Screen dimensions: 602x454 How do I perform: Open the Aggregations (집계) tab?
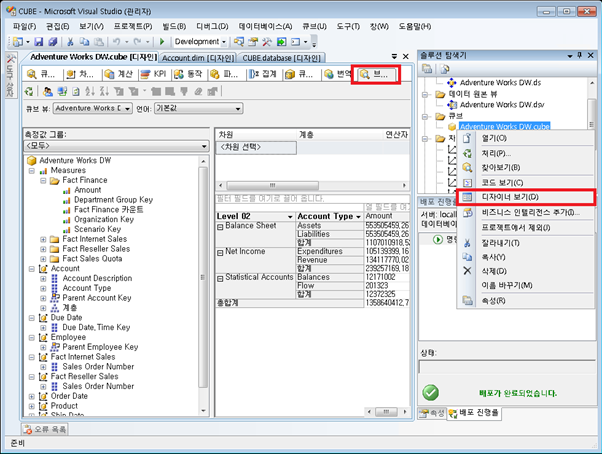263,74
